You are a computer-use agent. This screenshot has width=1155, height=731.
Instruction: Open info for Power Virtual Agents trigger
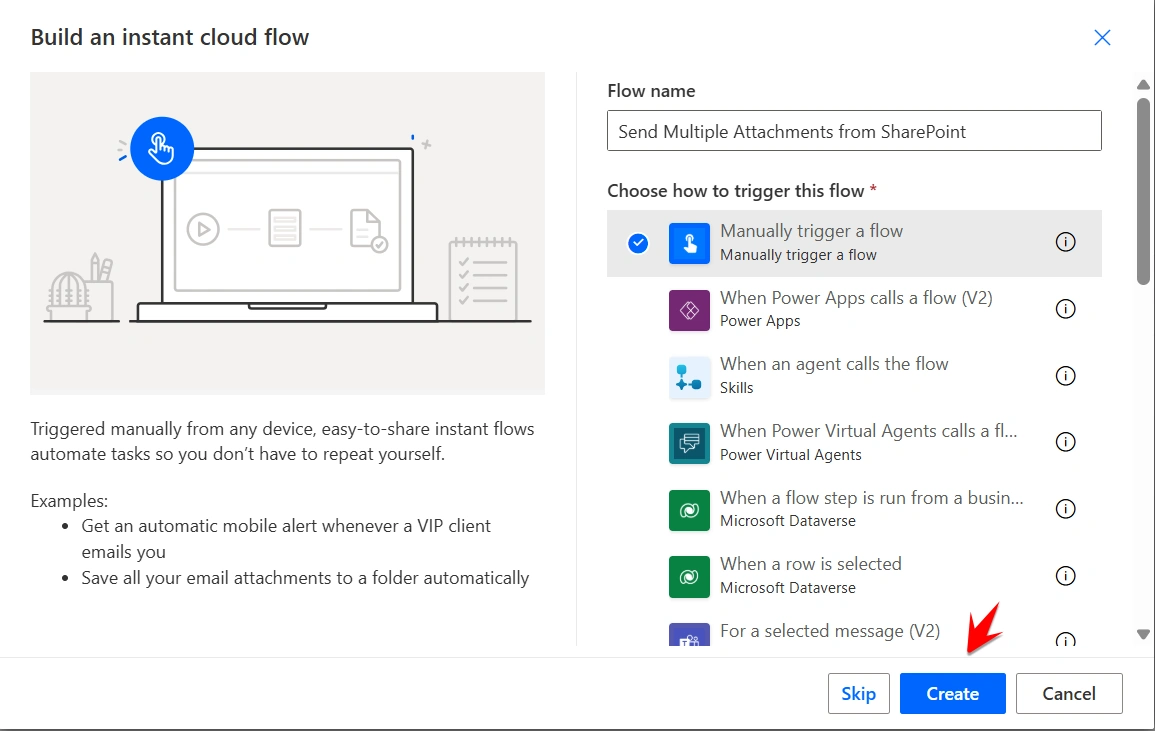tap(1065, 441)
